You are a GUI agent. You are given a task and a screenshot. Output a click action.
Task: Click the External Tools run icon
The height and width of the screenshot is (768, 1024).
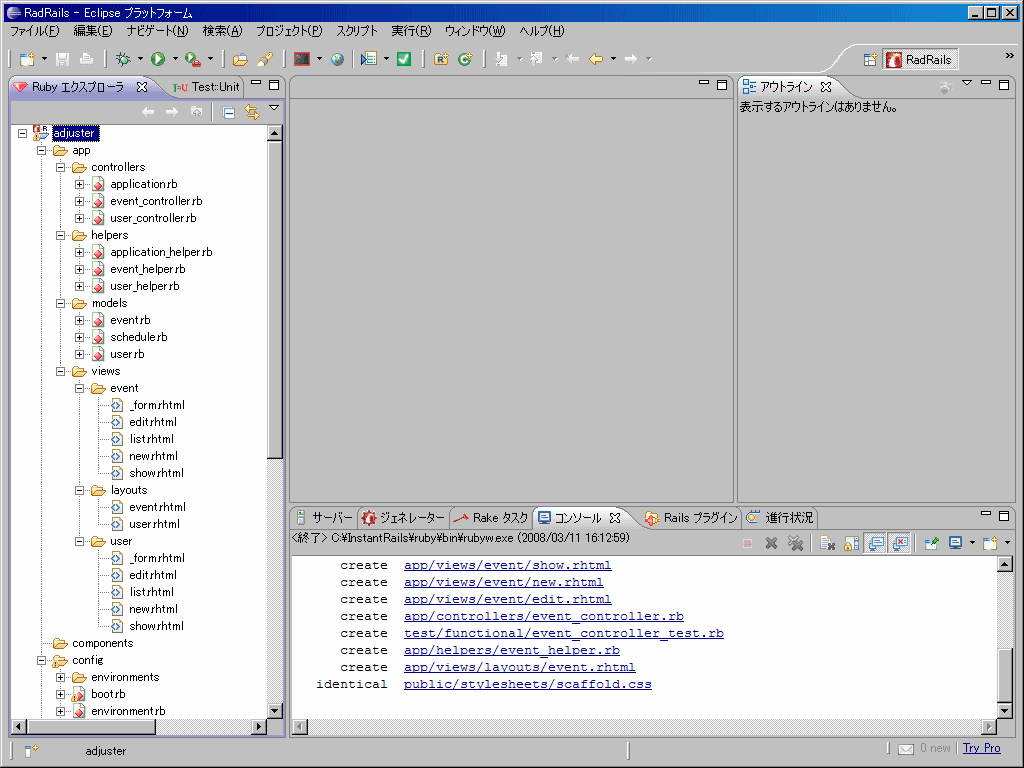[x=193, y=59]
